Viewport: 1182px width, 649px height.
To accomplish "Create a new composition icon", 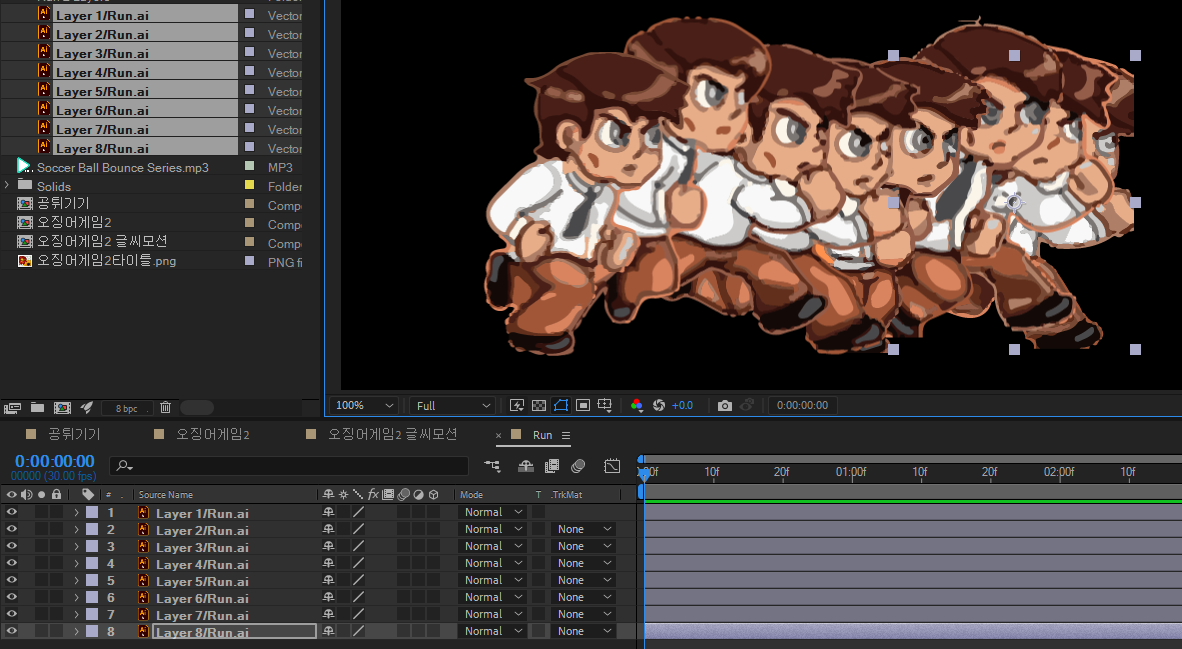I will 63,408.
